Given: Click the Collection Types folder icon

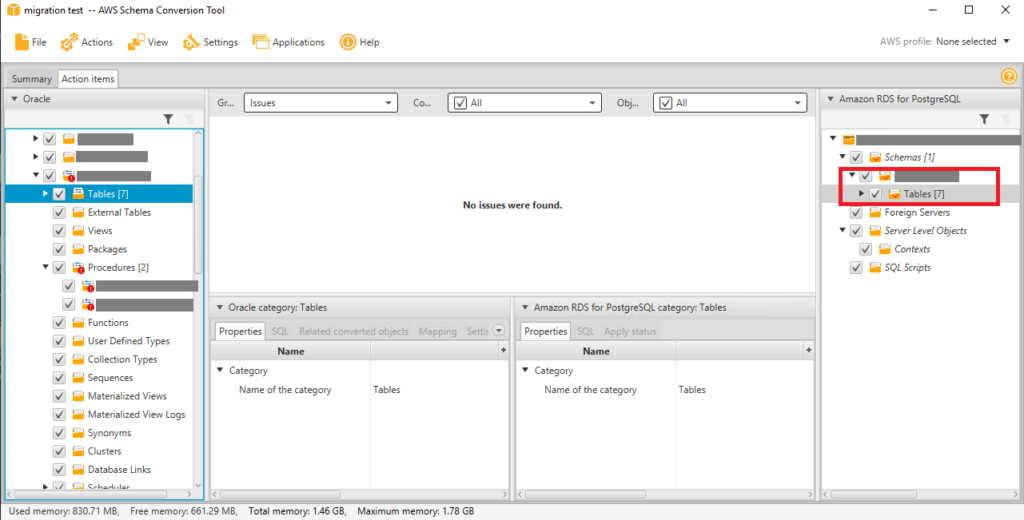Looking at the screenshot, I should click(78, 359).
